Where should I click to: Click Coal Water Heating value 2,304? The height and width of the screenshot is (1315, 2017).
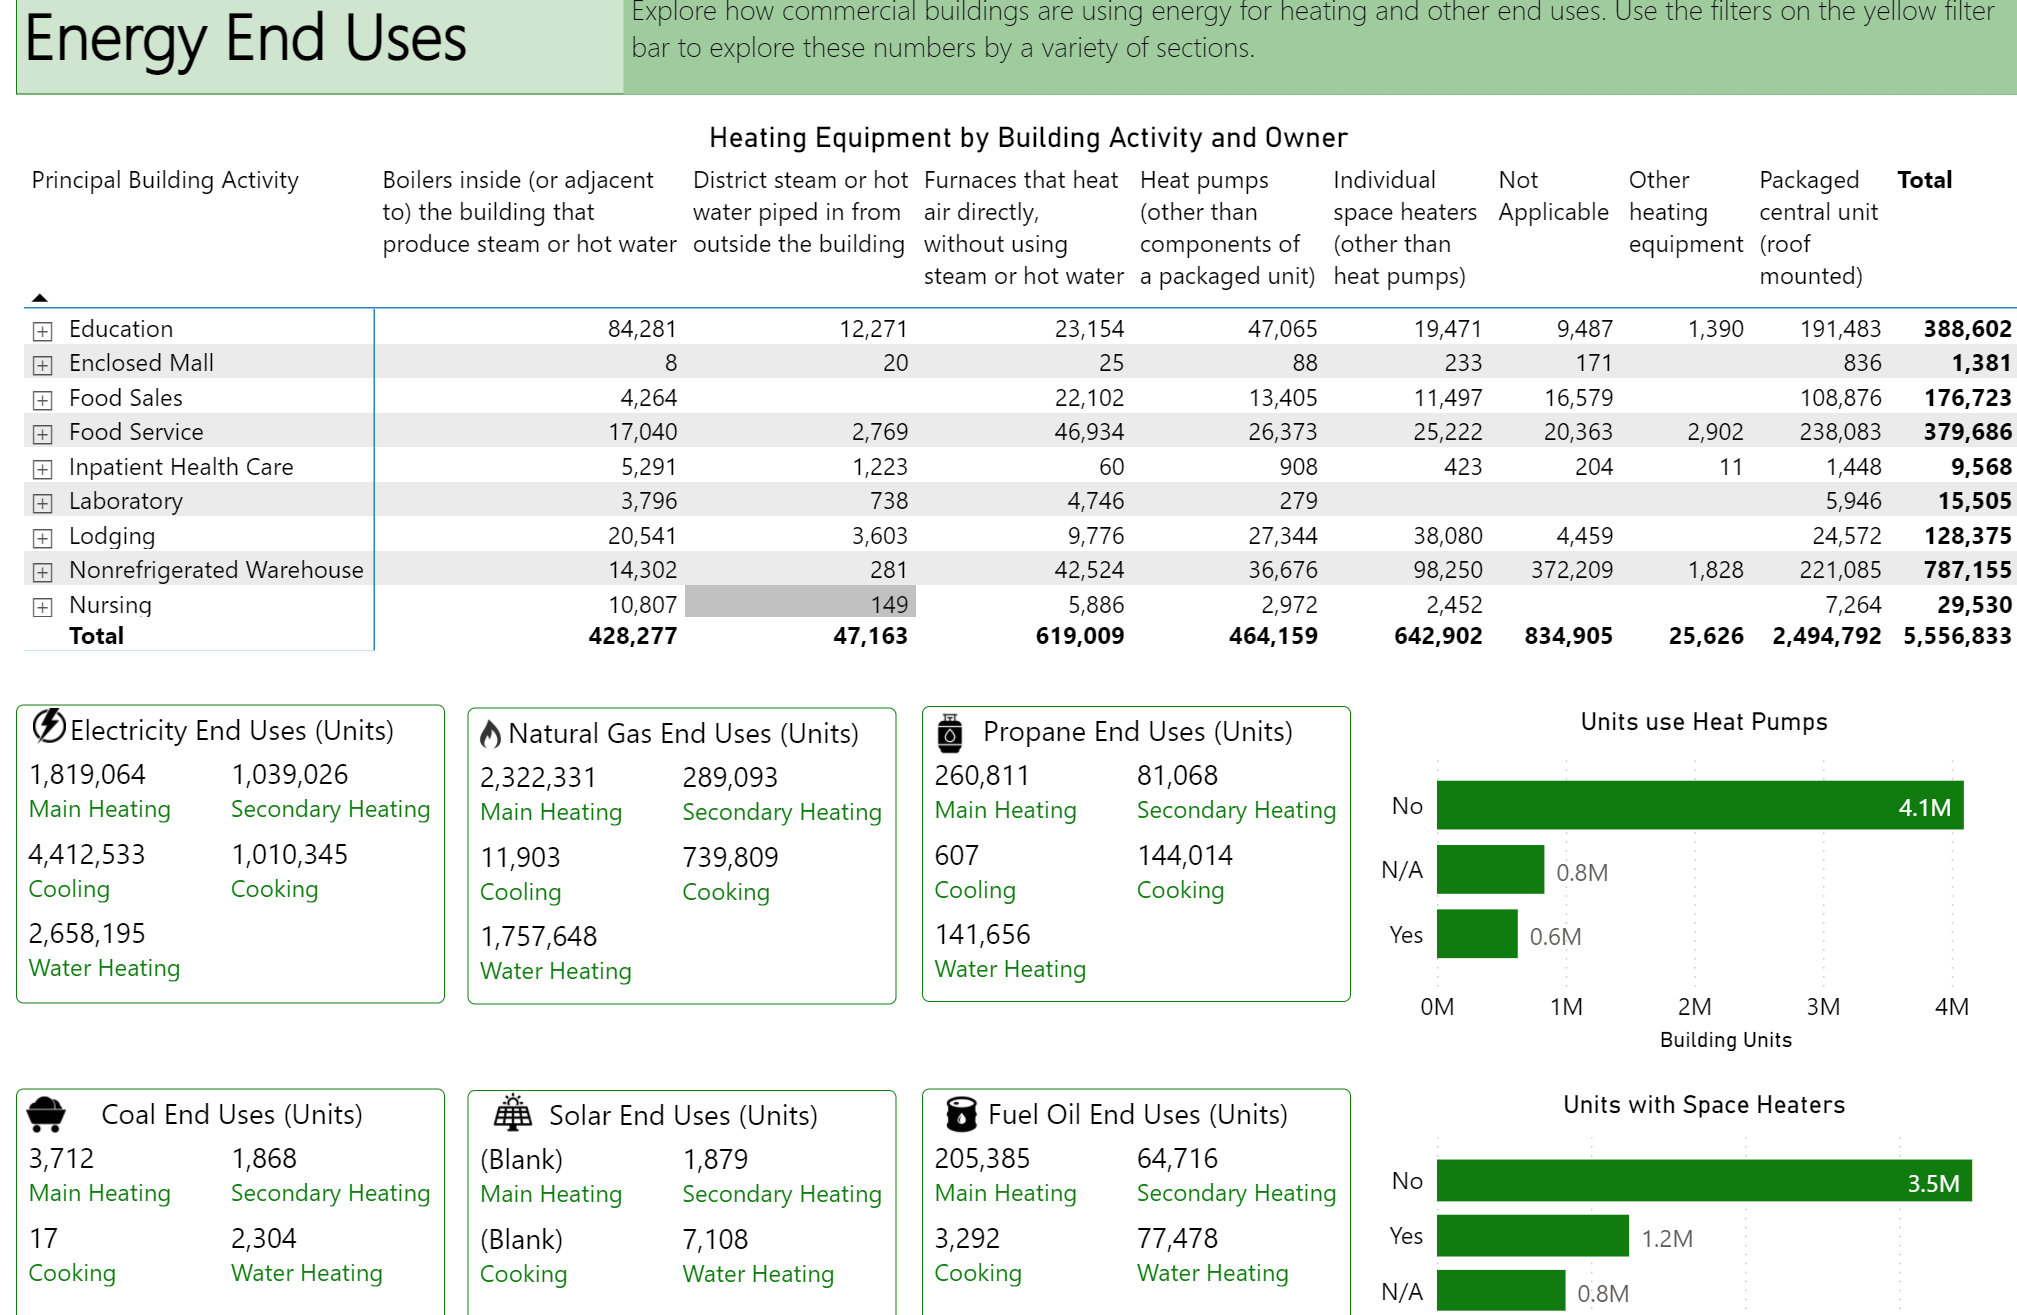point(263,1239)
